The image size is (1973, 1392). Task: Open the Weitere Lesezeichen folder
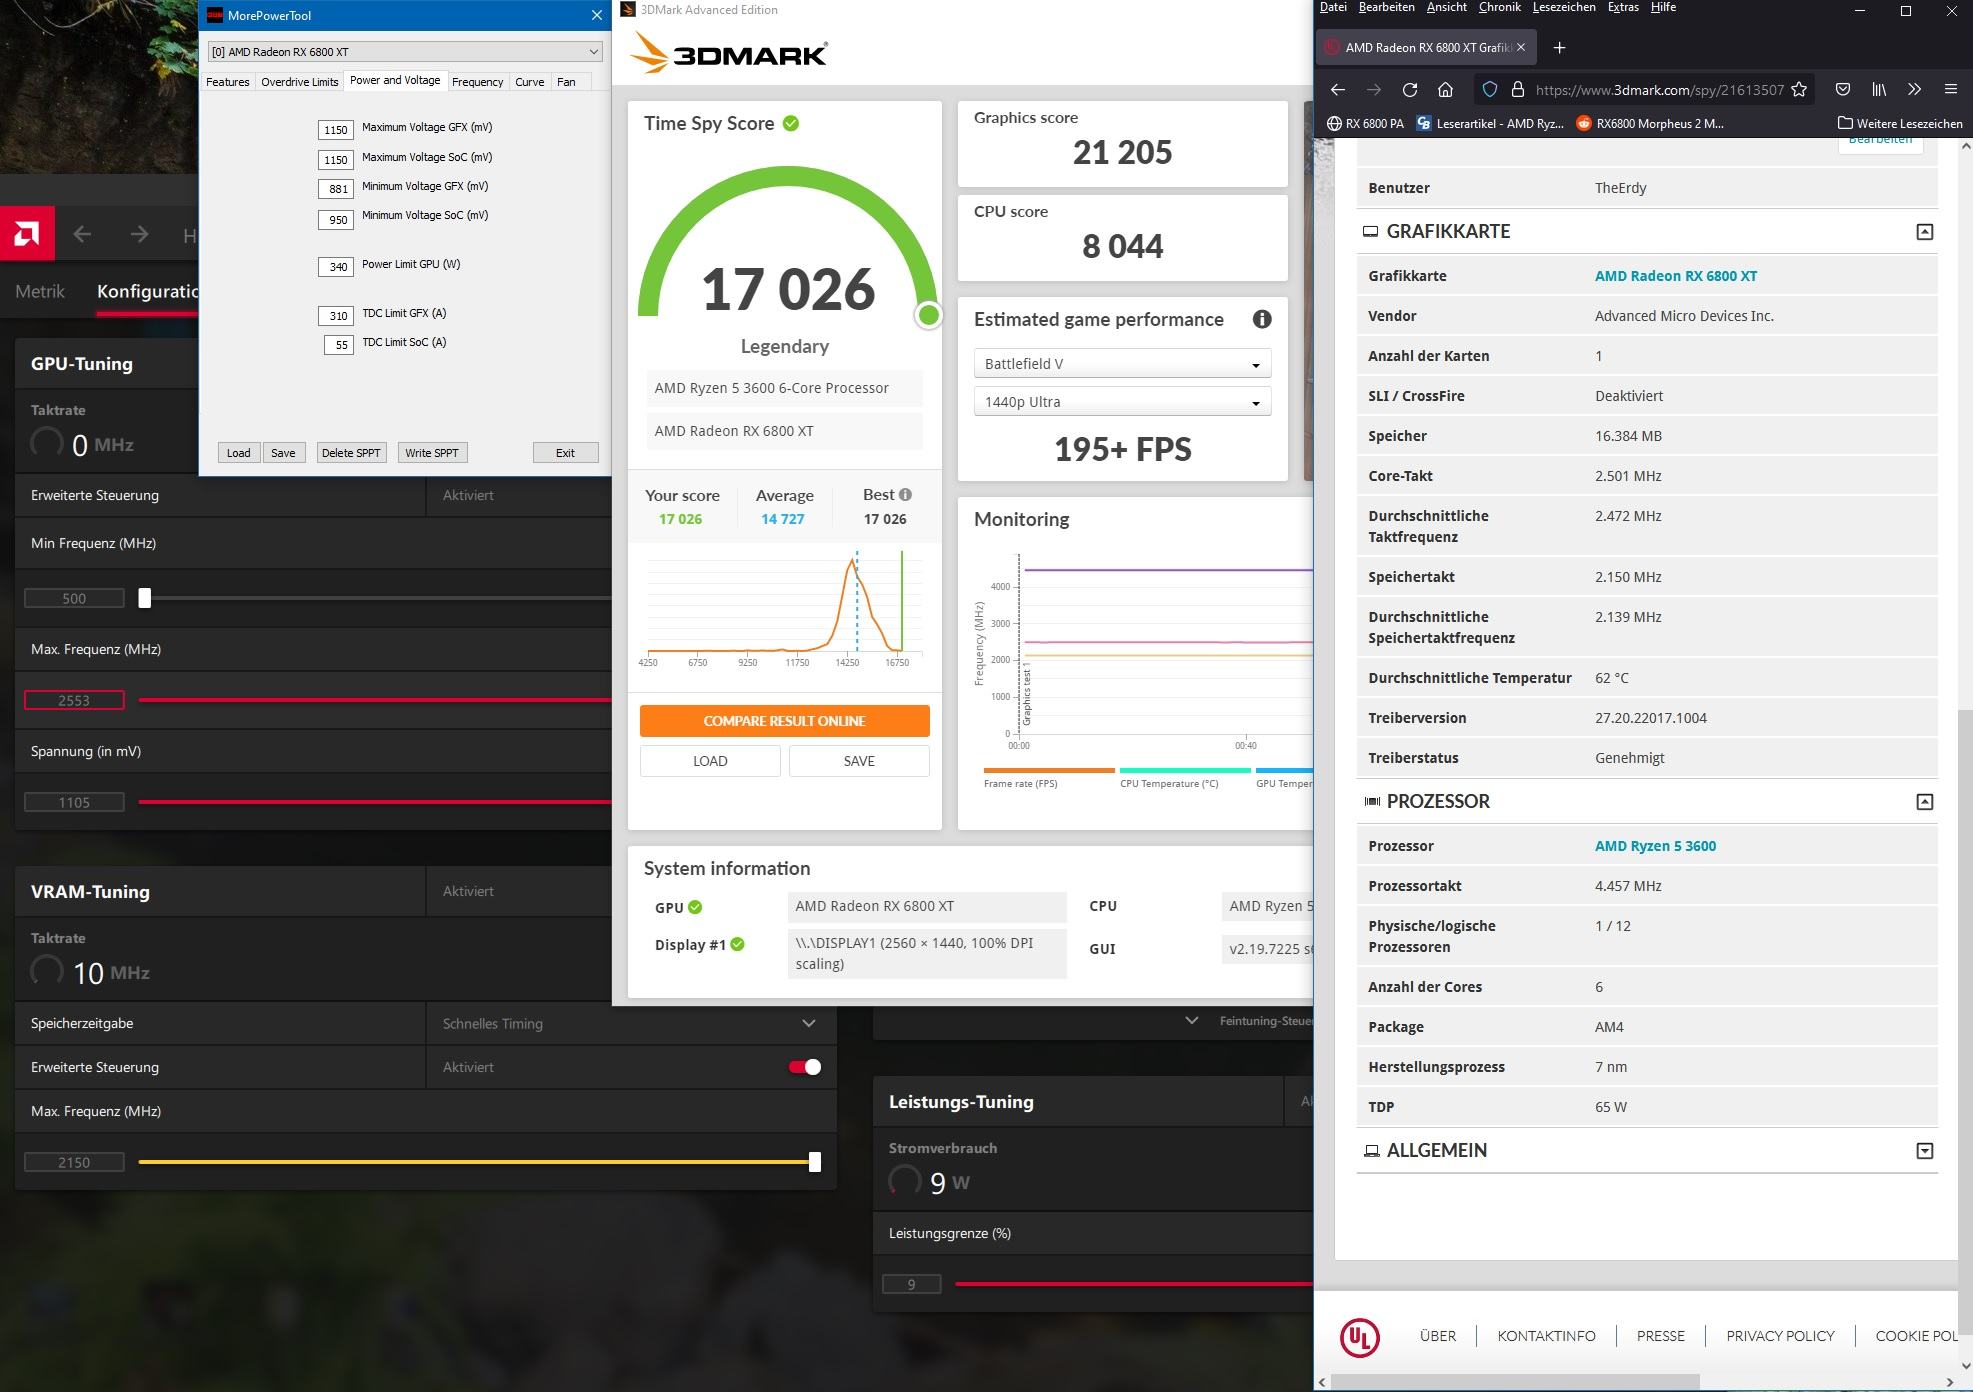(1900, 124)
